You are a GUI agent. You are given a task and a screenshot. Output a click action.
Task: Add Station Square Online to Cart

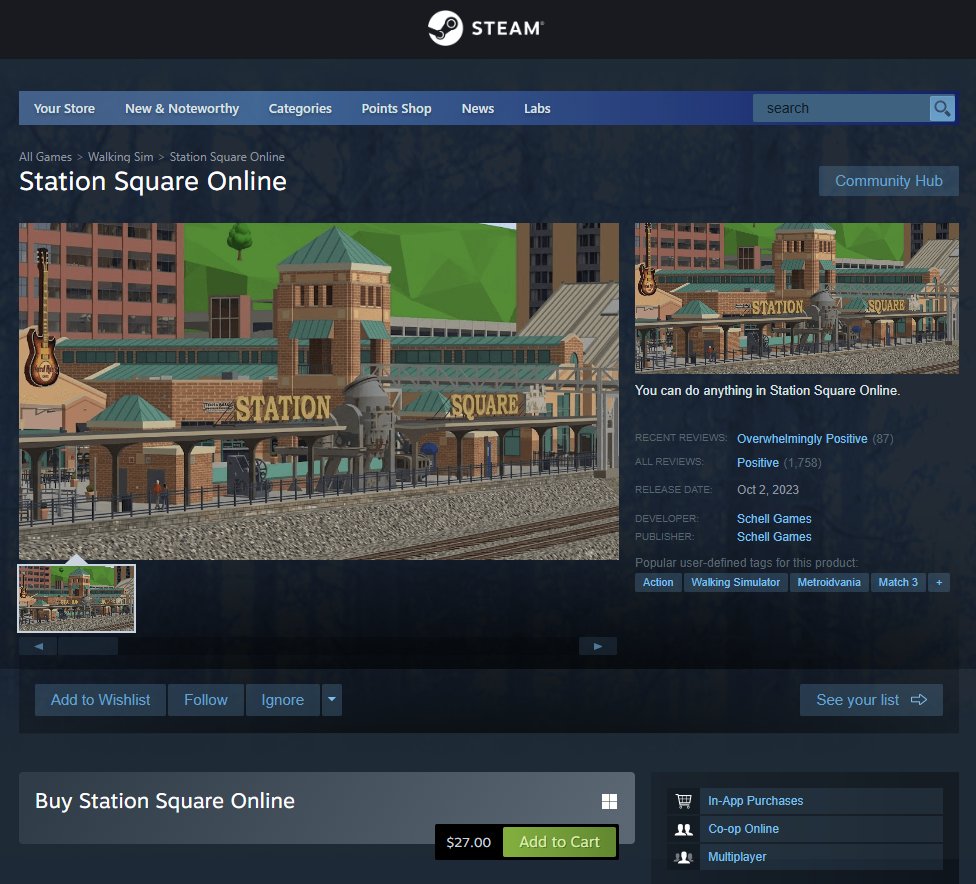[560, 842]
